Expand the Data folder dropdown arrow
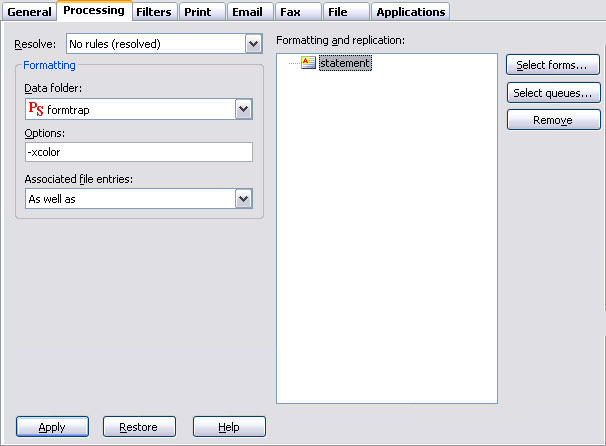 243,109
